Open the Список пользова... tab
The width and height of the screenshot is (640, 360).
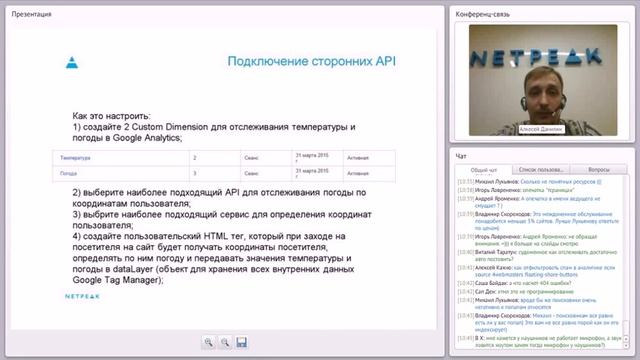pos(541,169)
